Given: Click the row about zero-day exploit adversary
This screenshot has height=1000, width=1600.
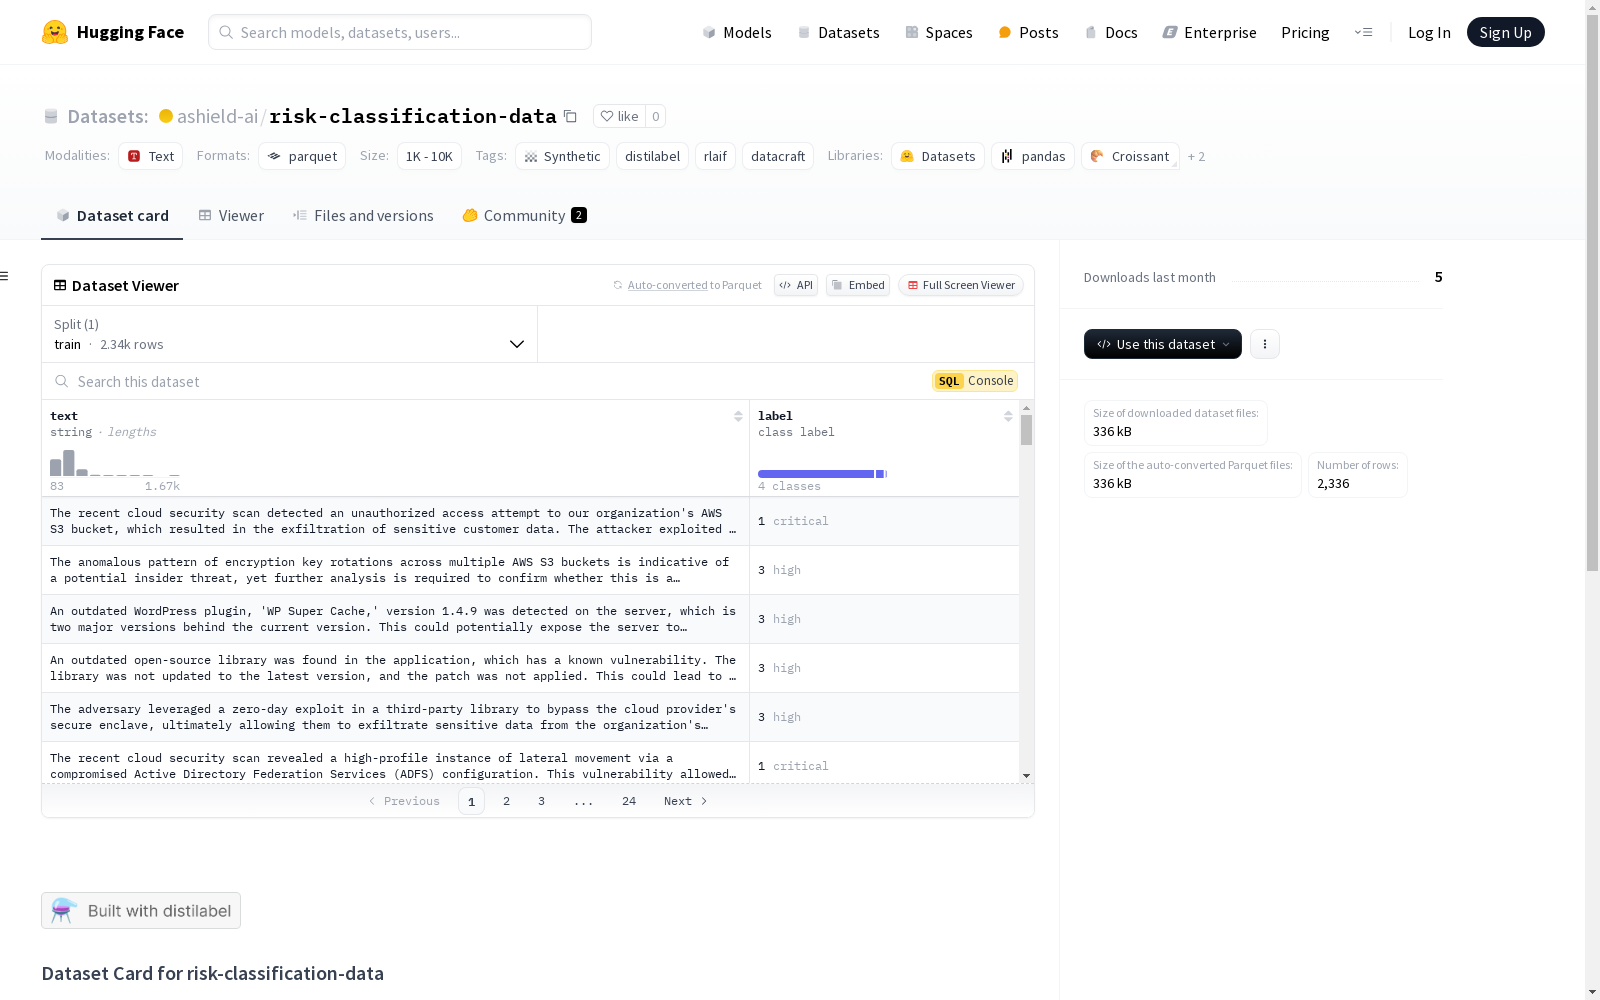Looking at the screenshot, I should tap(530, 717).
